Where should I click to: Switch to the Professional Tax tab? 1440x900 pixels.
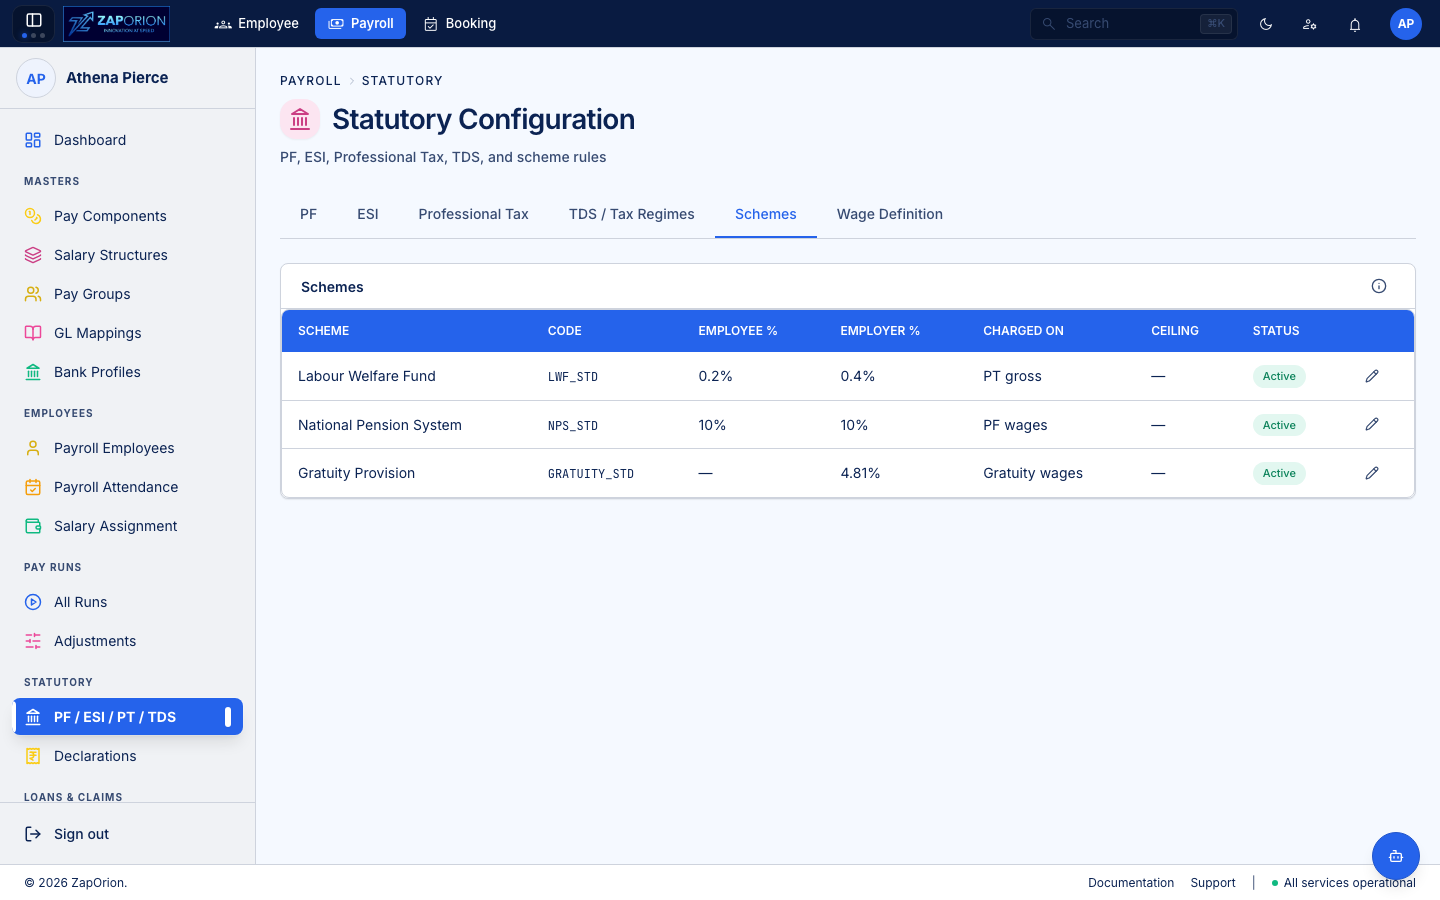(473, 214)
